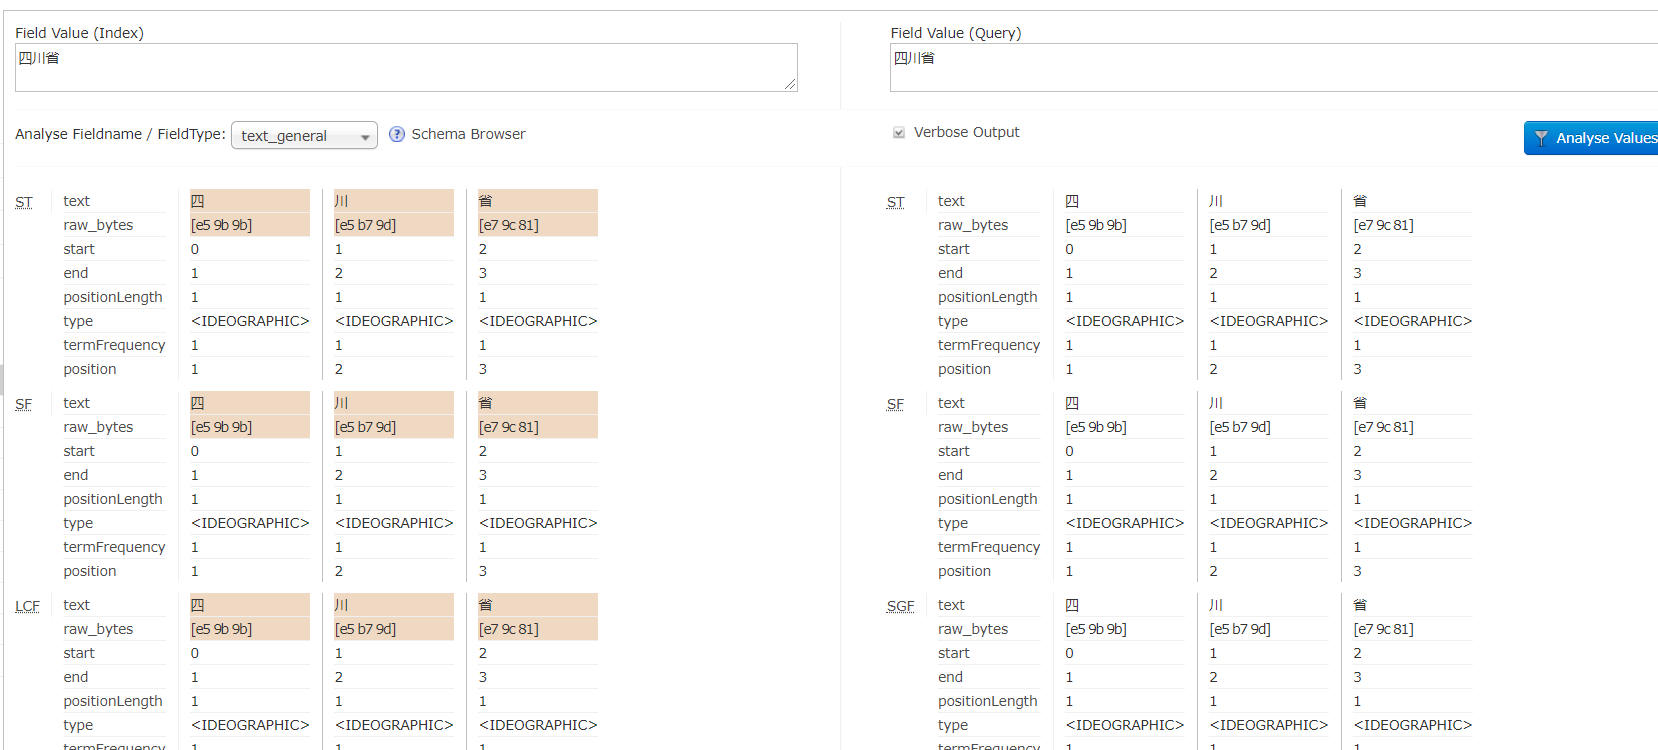This screenshot has height=750, width=1658.
Task: Click first <IDEOGRAPHIC> type in index ST section
Action: [x=250, y=321]
